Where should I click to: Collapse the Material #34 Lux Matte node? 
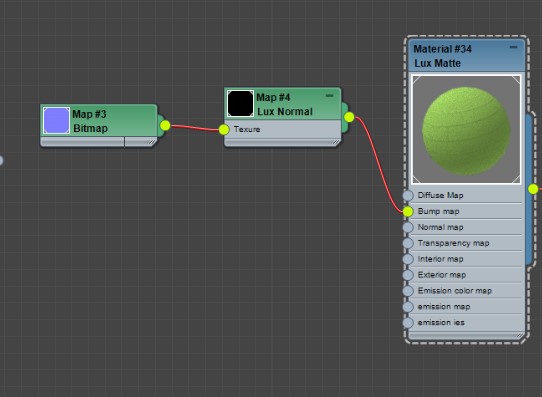[x=513, y=47]
